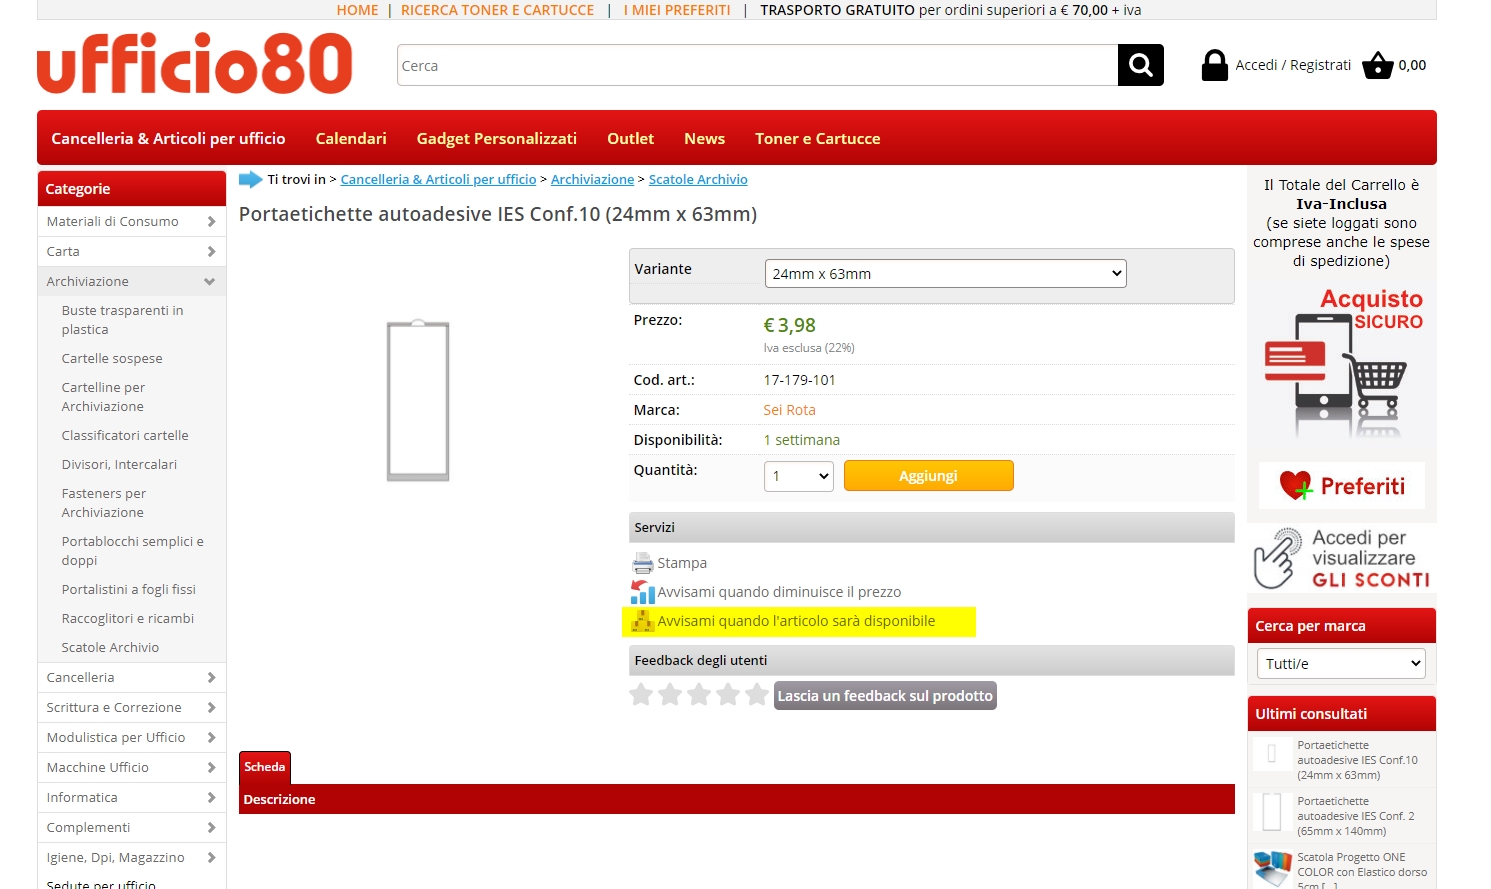Open Gadget Personalizzati menu item
1491x889 pixels.
tap(497, 139)
